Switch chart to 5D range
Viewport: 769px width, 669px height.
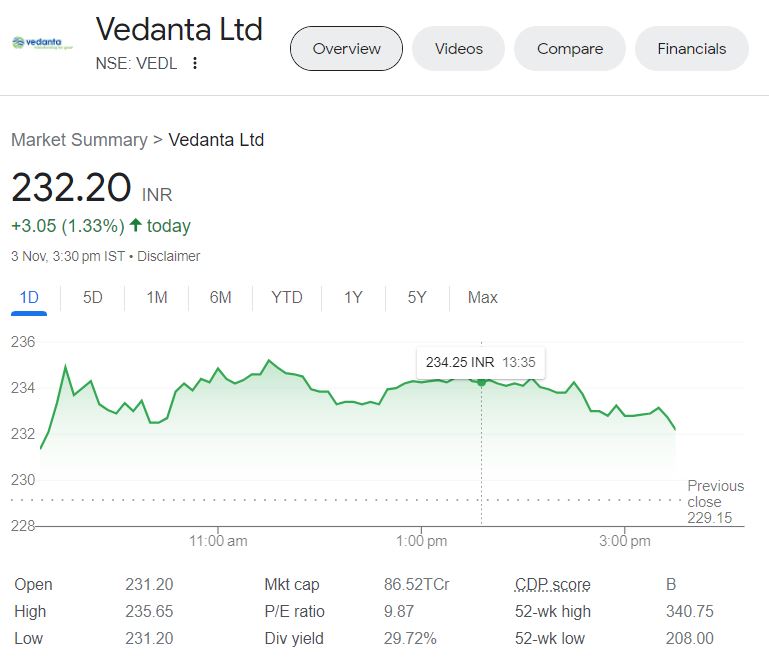point(93,297)
